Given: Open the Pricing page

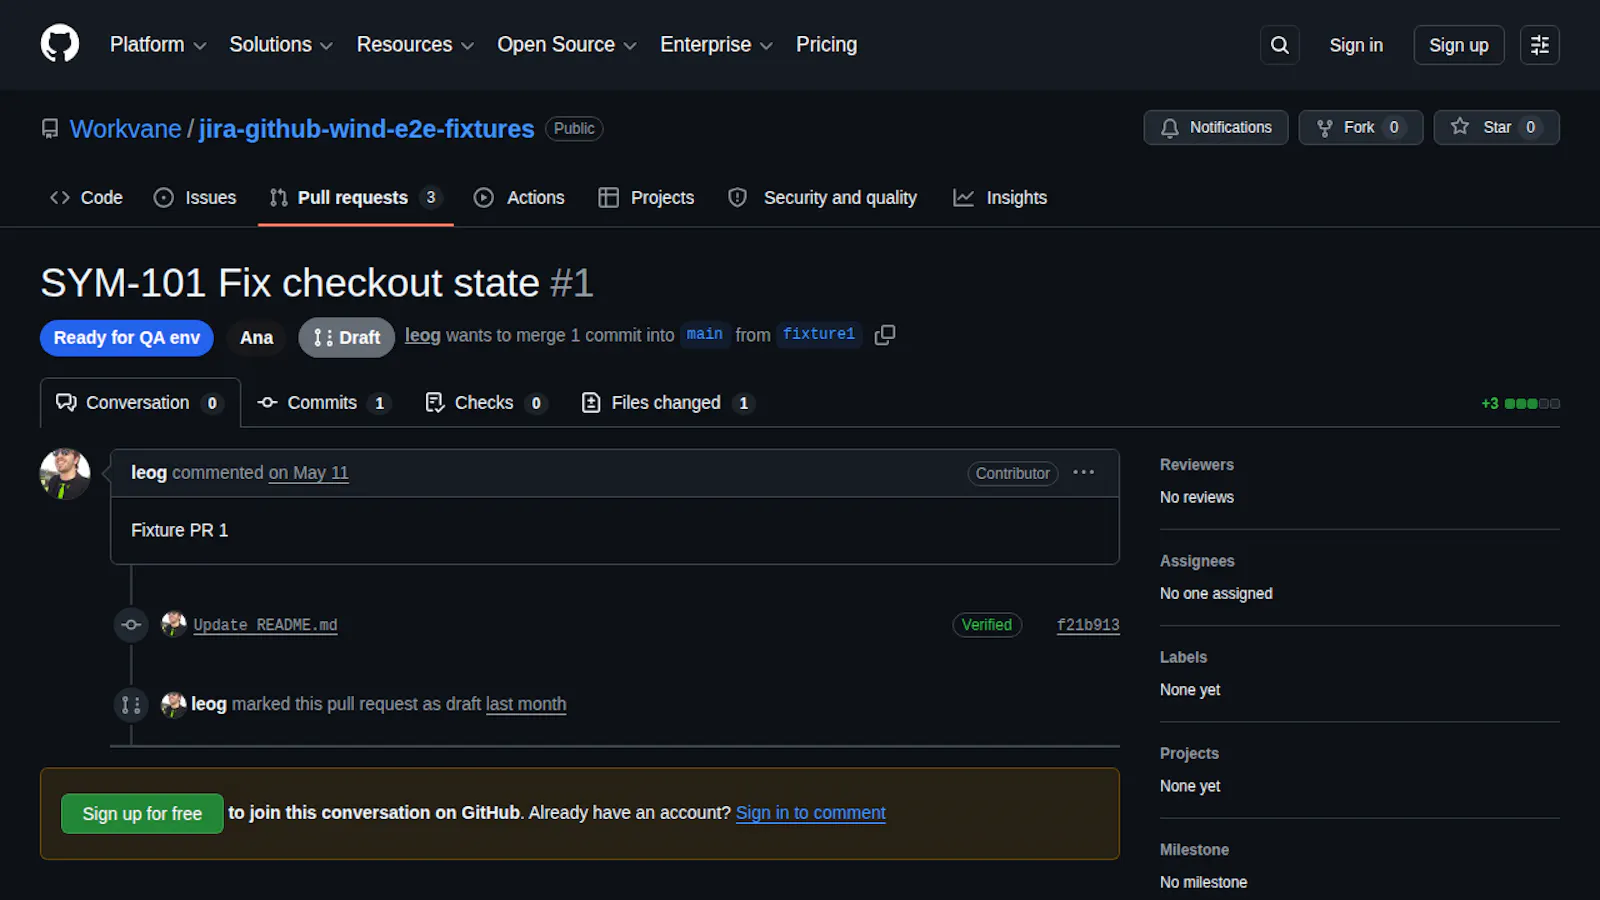Looking at the screenshot, I should (826, 45).
